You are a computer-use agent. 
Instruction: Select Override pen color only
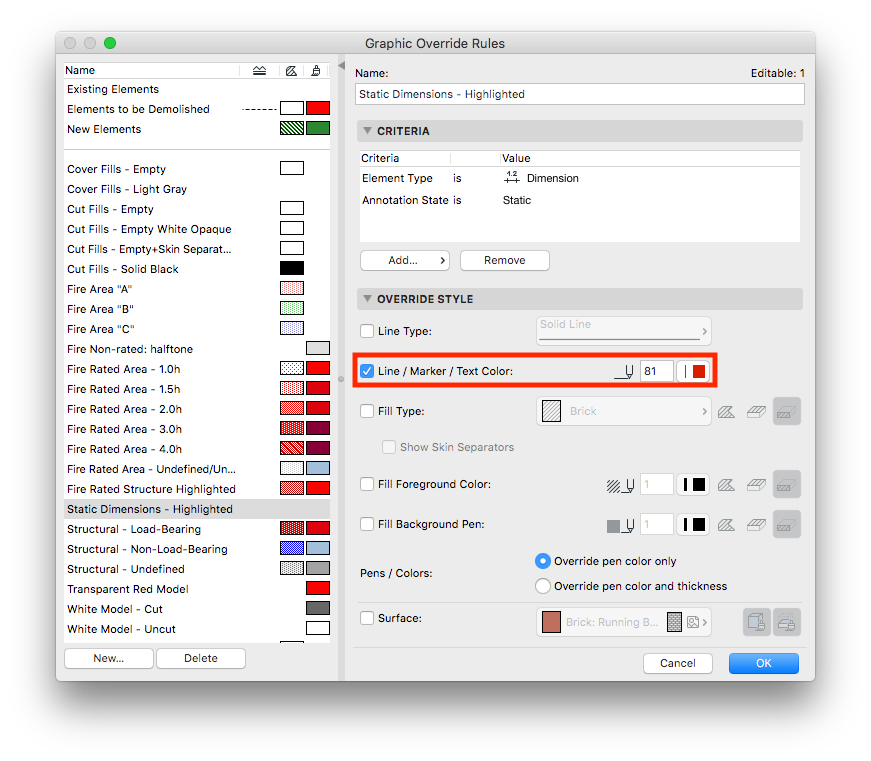(543, 562)
